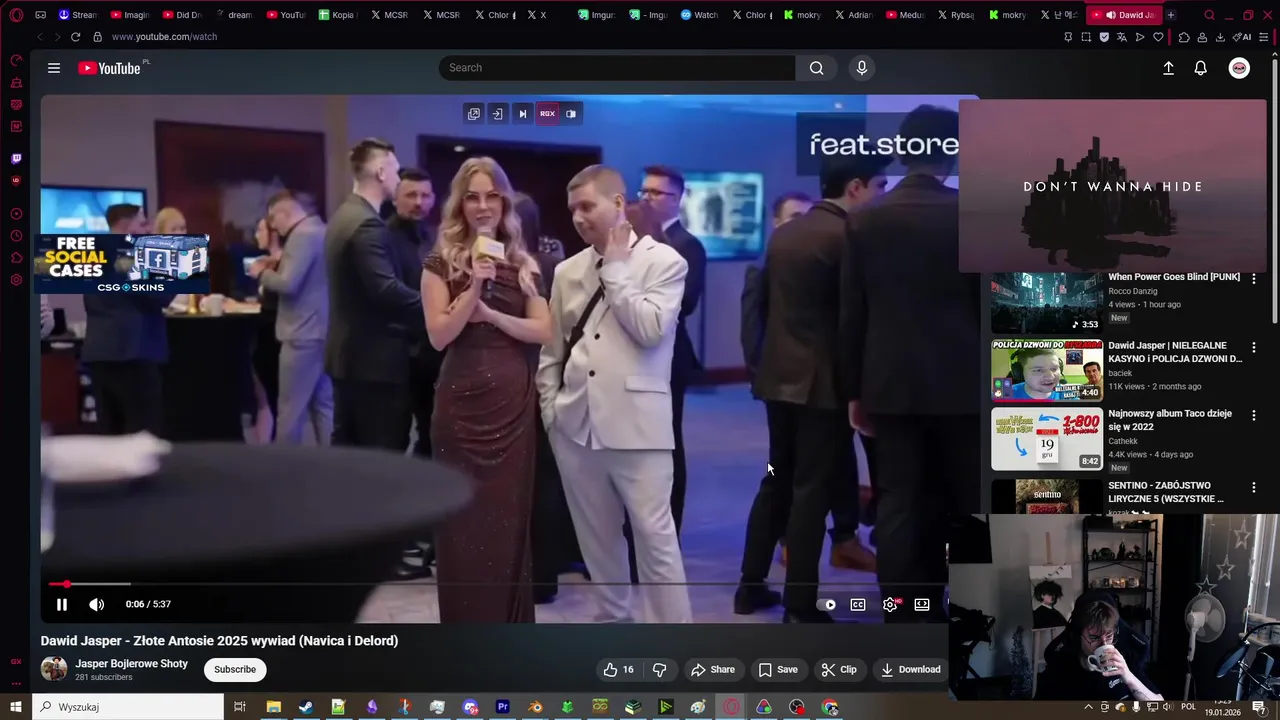Seek on the video progress bar
The height and width of the screenshot is (720, 1280).
click(x=497, y=584)
